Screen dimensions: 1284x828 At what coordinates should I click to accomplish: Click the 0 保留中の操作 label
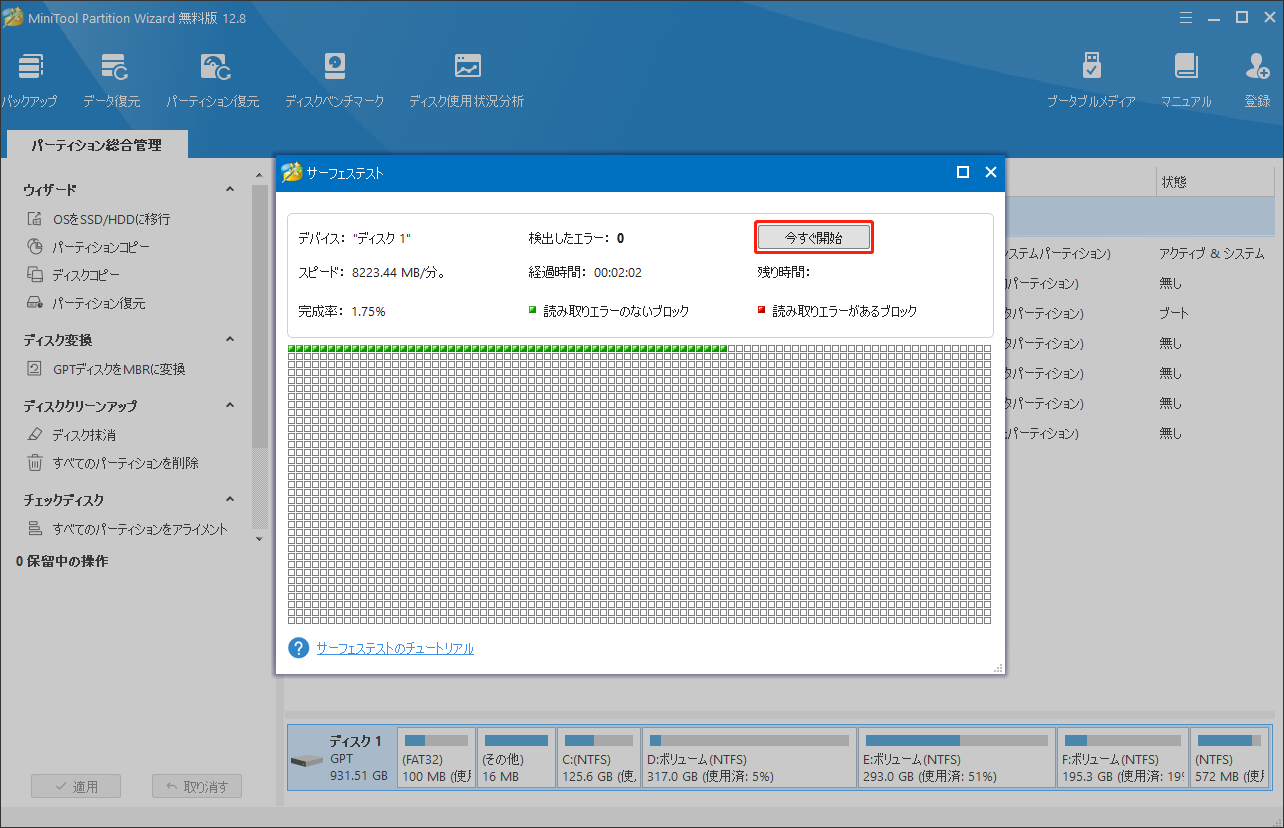[x=62, y=562]
